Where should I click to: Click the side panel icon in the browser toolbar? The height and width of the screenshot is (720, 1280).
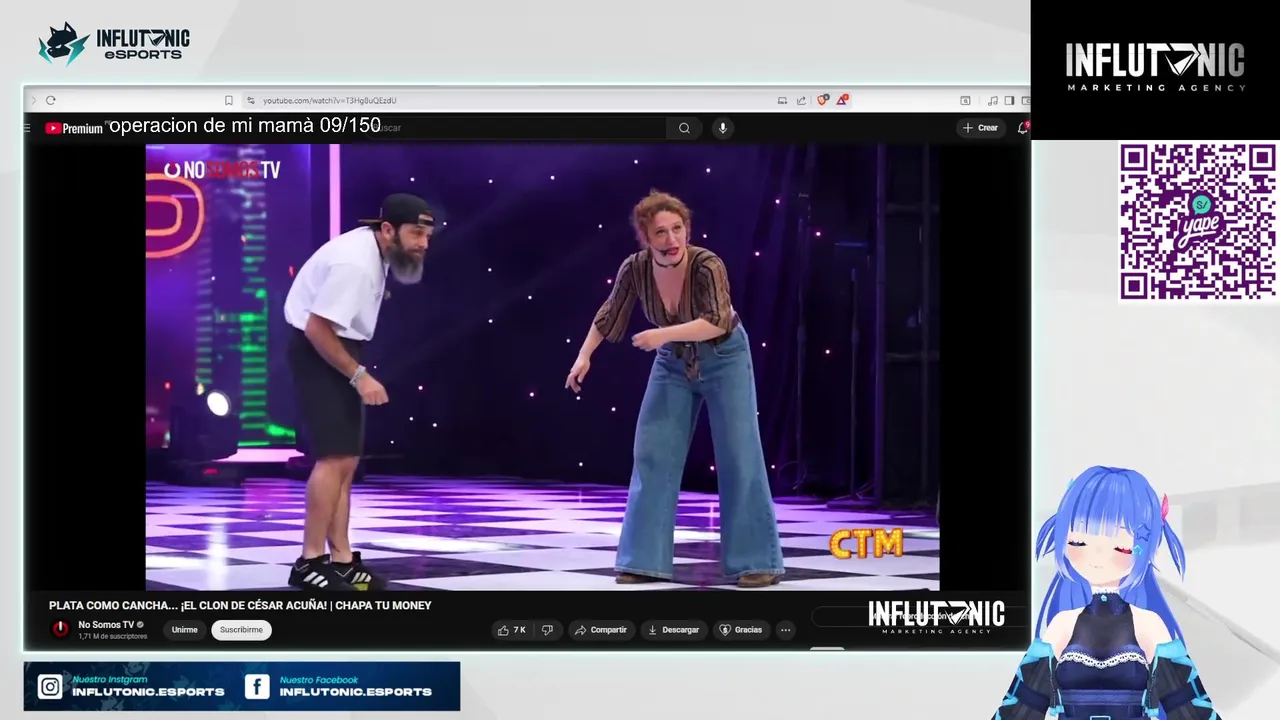point(1009,100)
